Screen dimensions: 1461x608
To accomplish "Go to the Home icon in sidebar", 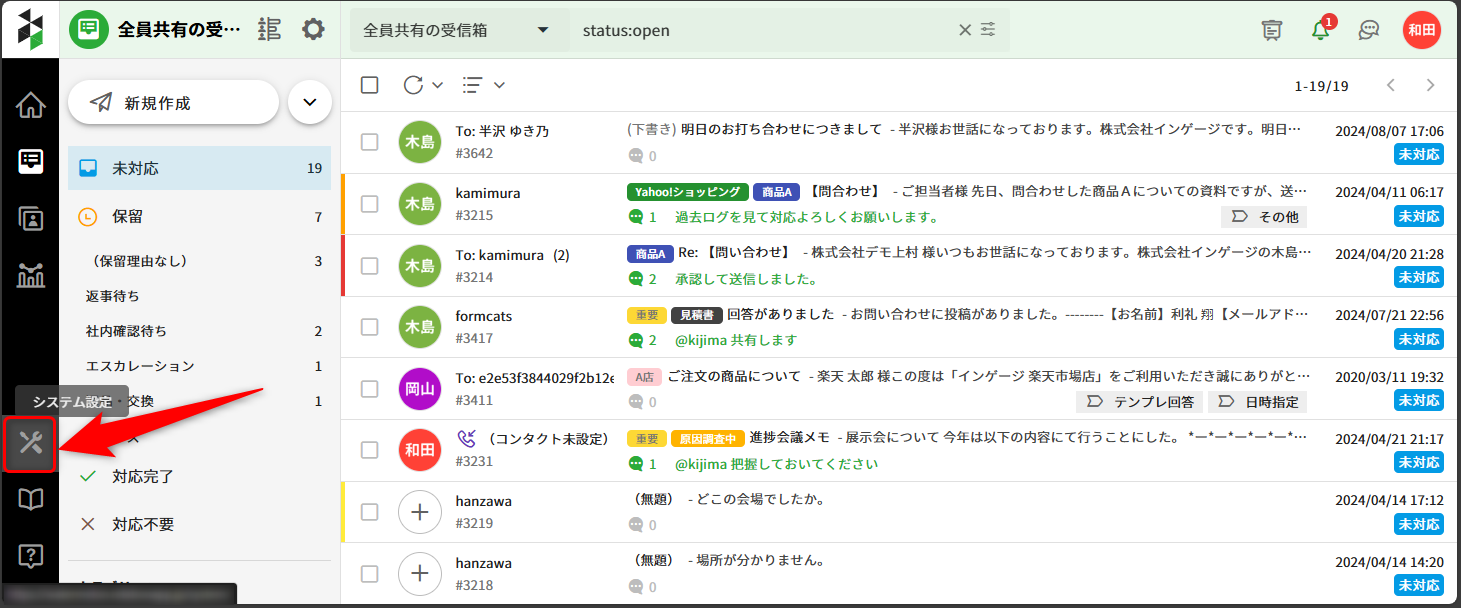I will [x=31, y=105].
